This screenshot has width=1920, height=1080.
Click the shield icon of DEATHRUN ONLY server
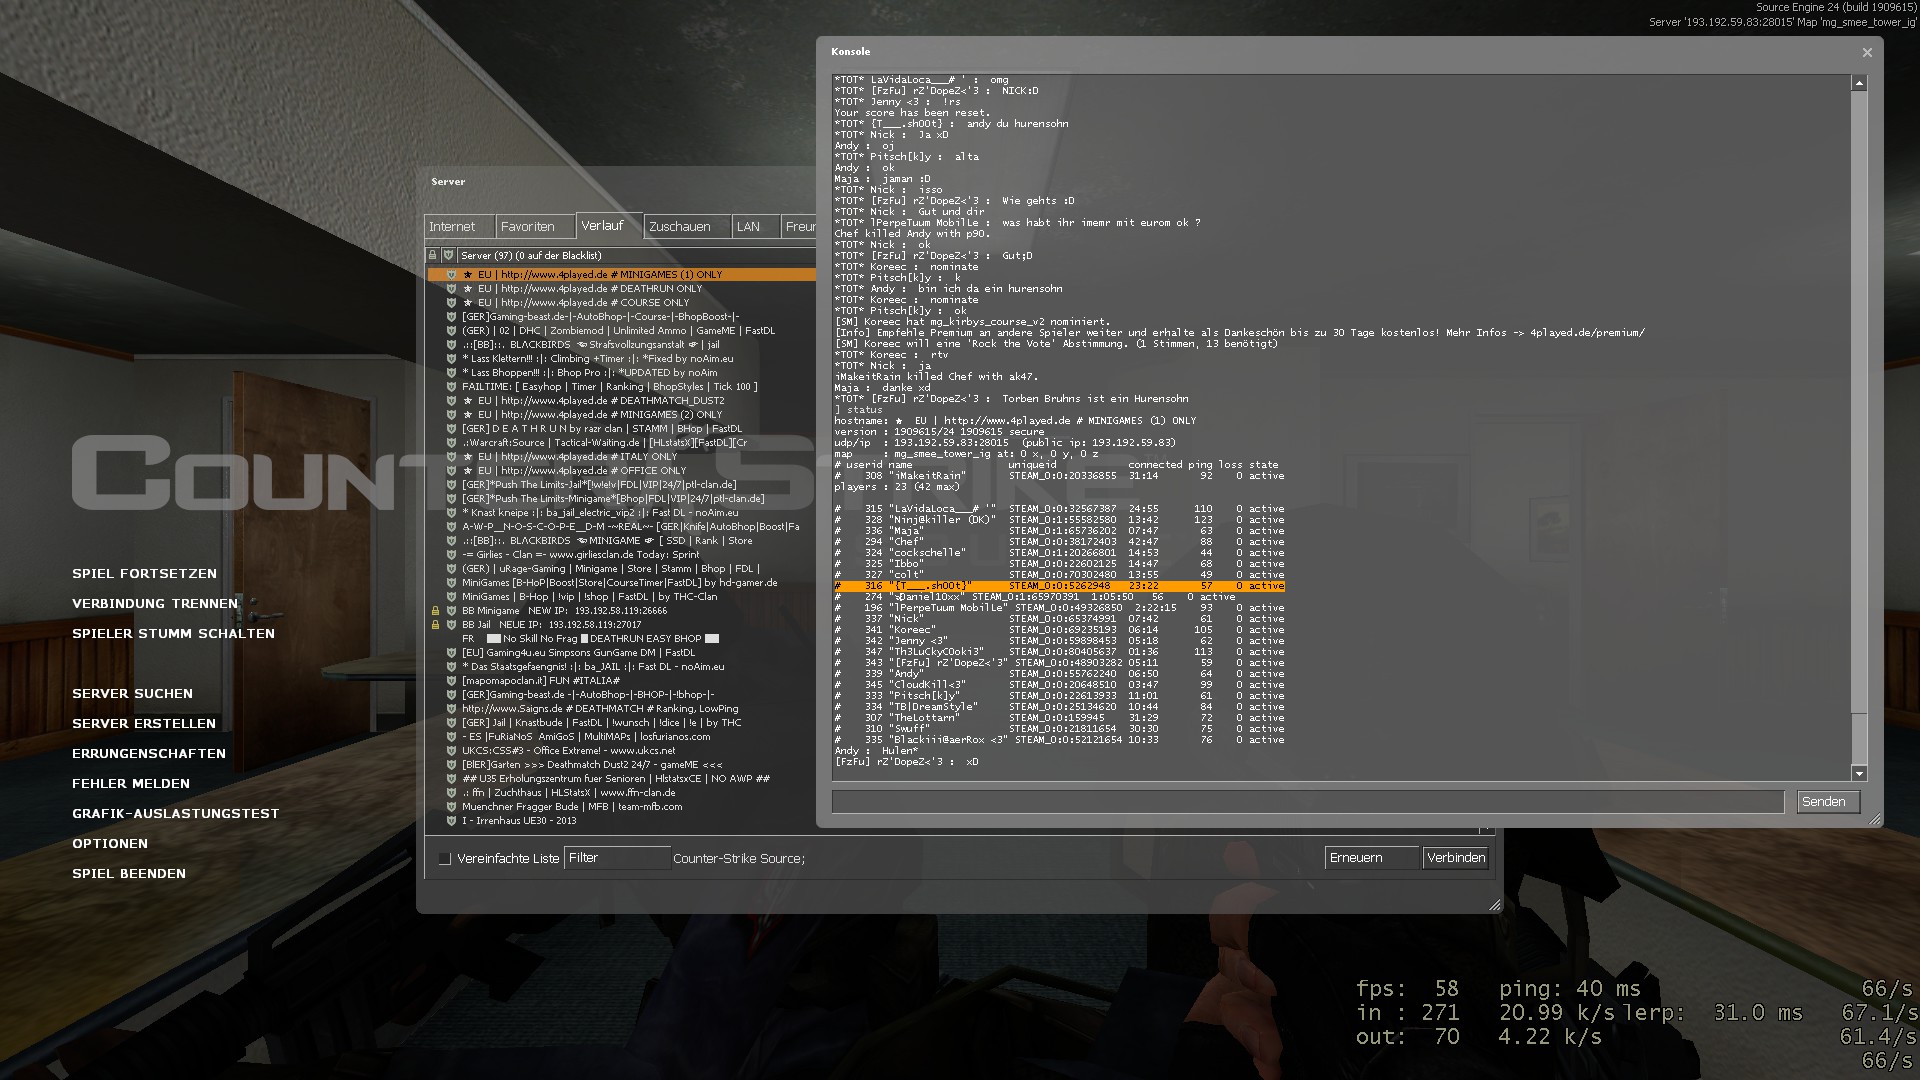451,289
